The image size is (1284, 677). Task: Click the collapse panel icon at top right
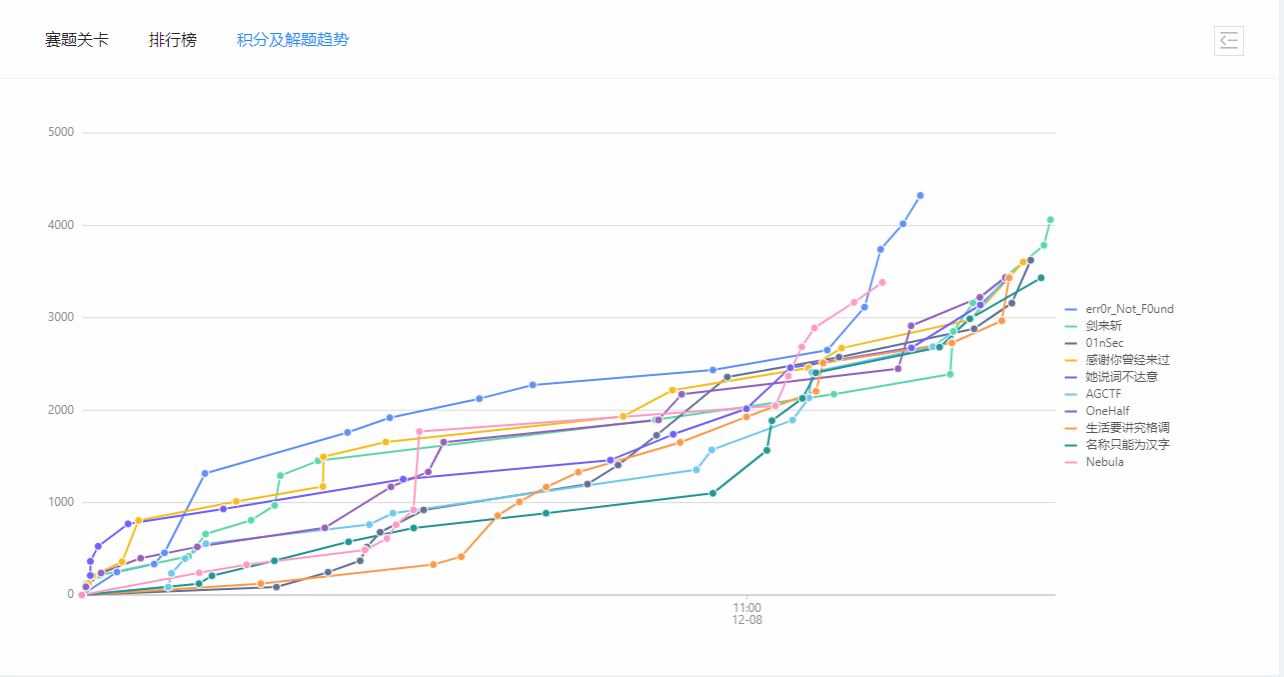coord(1229,40)
